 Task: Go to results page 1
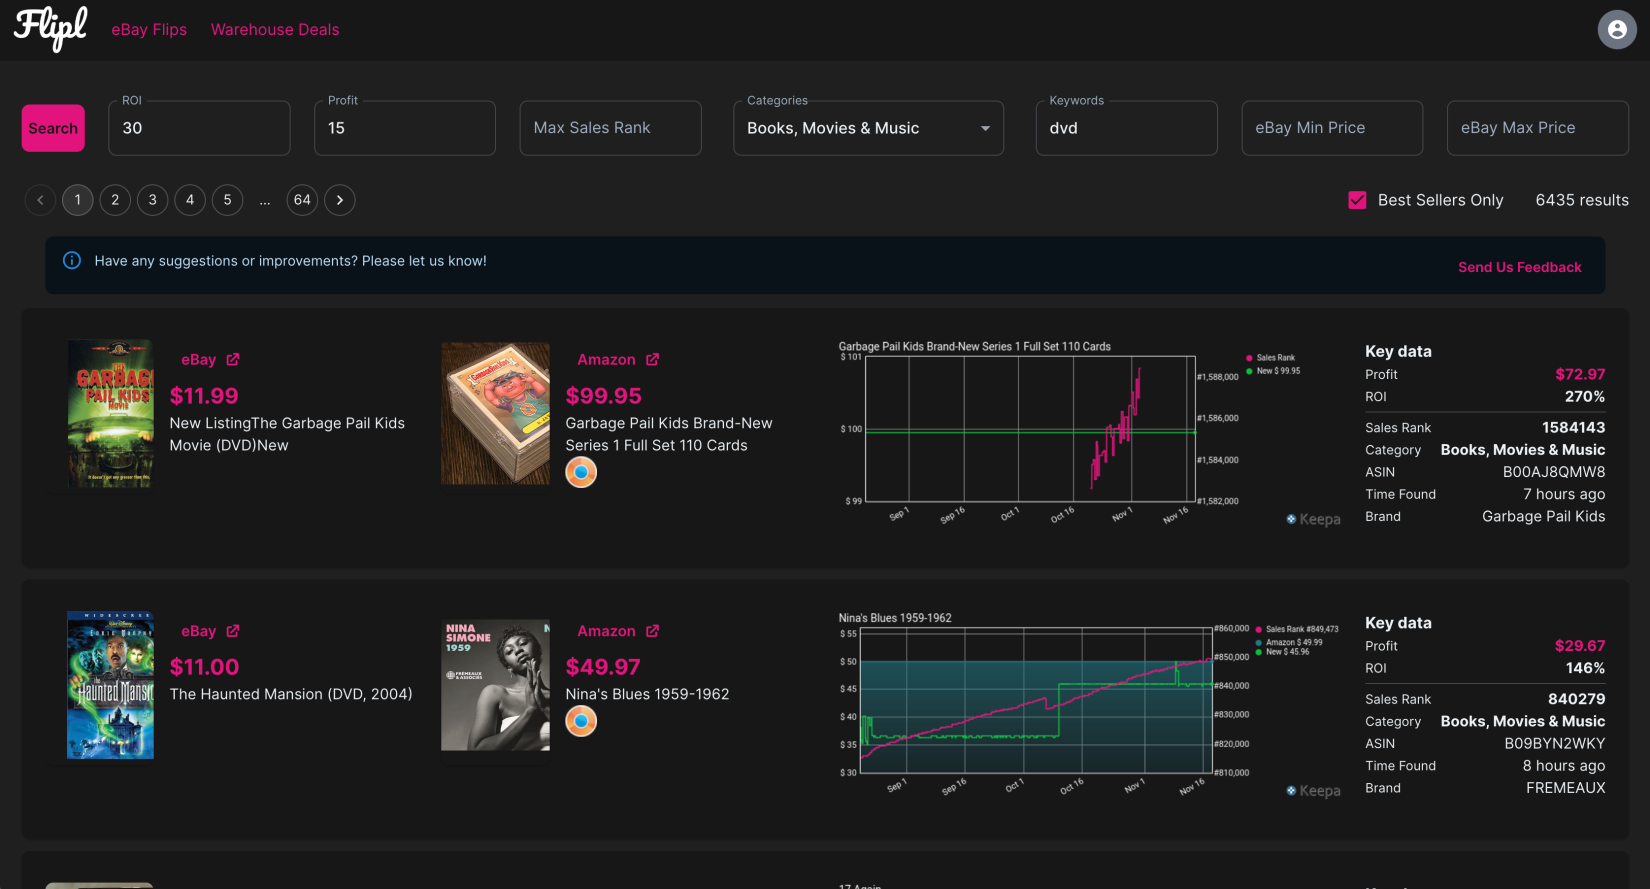78,200
